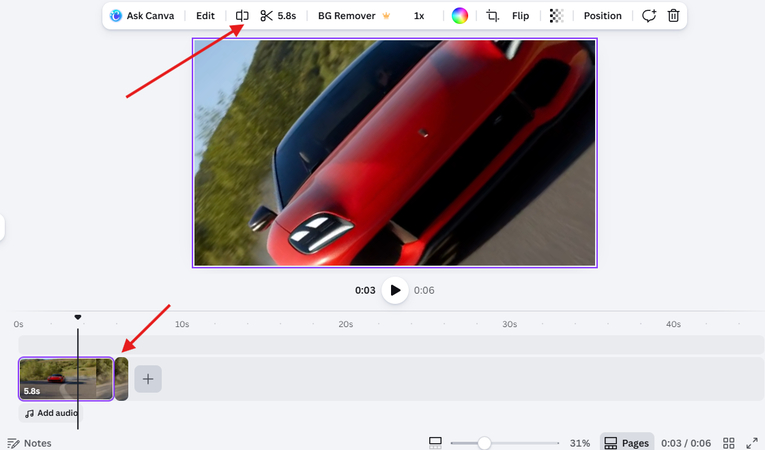Add a comment with the bubble icon
The width and height of the screenshot is (765, 450).
pyautogui.click(x=648, y=16)
